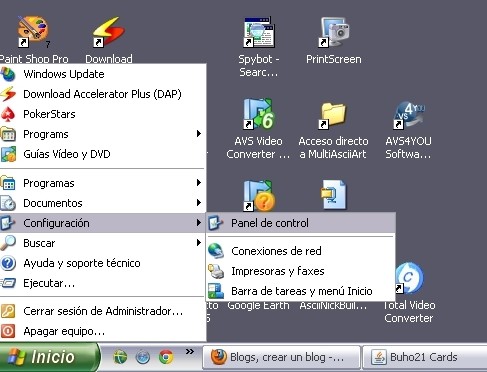Select Cerrar sesión de Administrador...
The width and height of the screenshot is (487, 372).
tap(102, 311)
